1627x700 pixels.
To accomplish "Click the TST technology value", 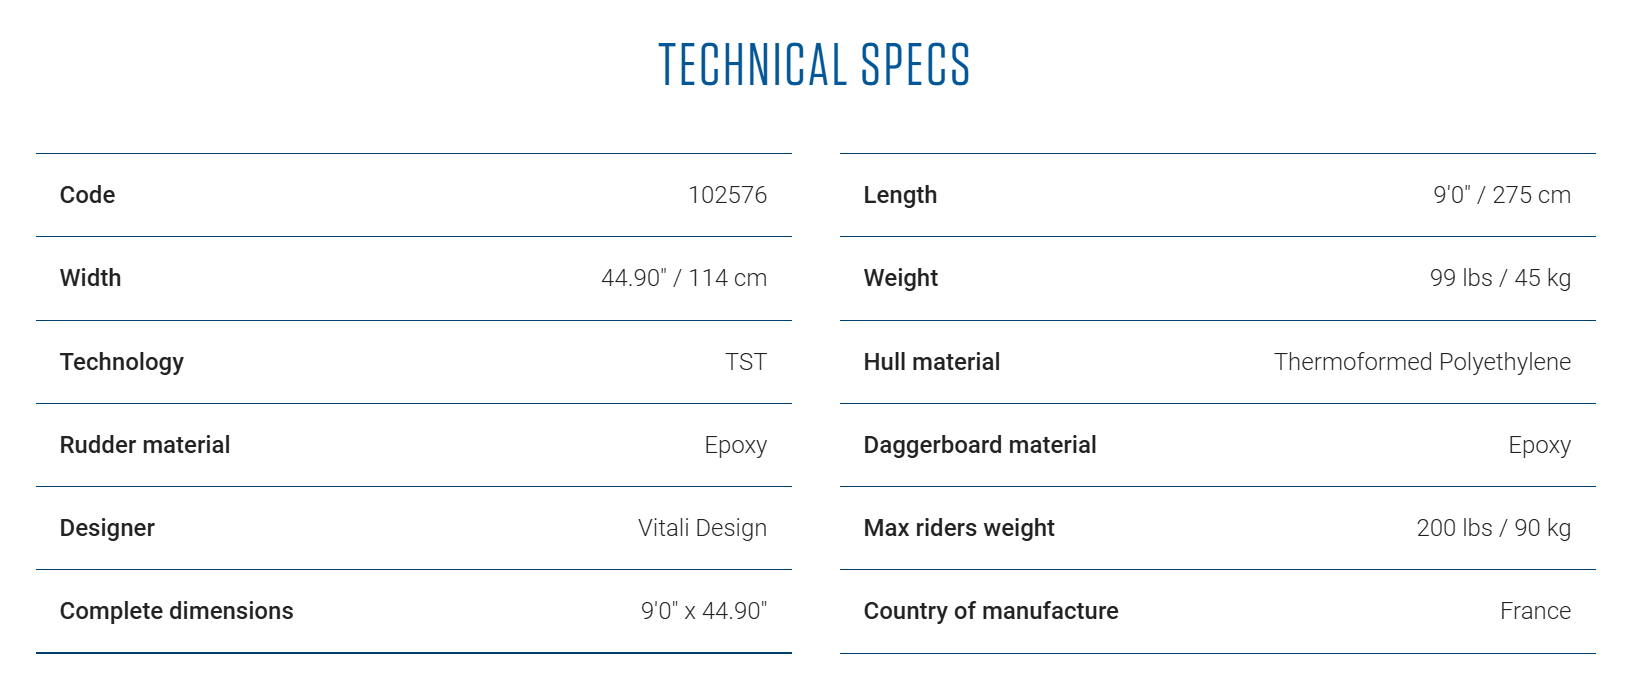I will point(746,362).
